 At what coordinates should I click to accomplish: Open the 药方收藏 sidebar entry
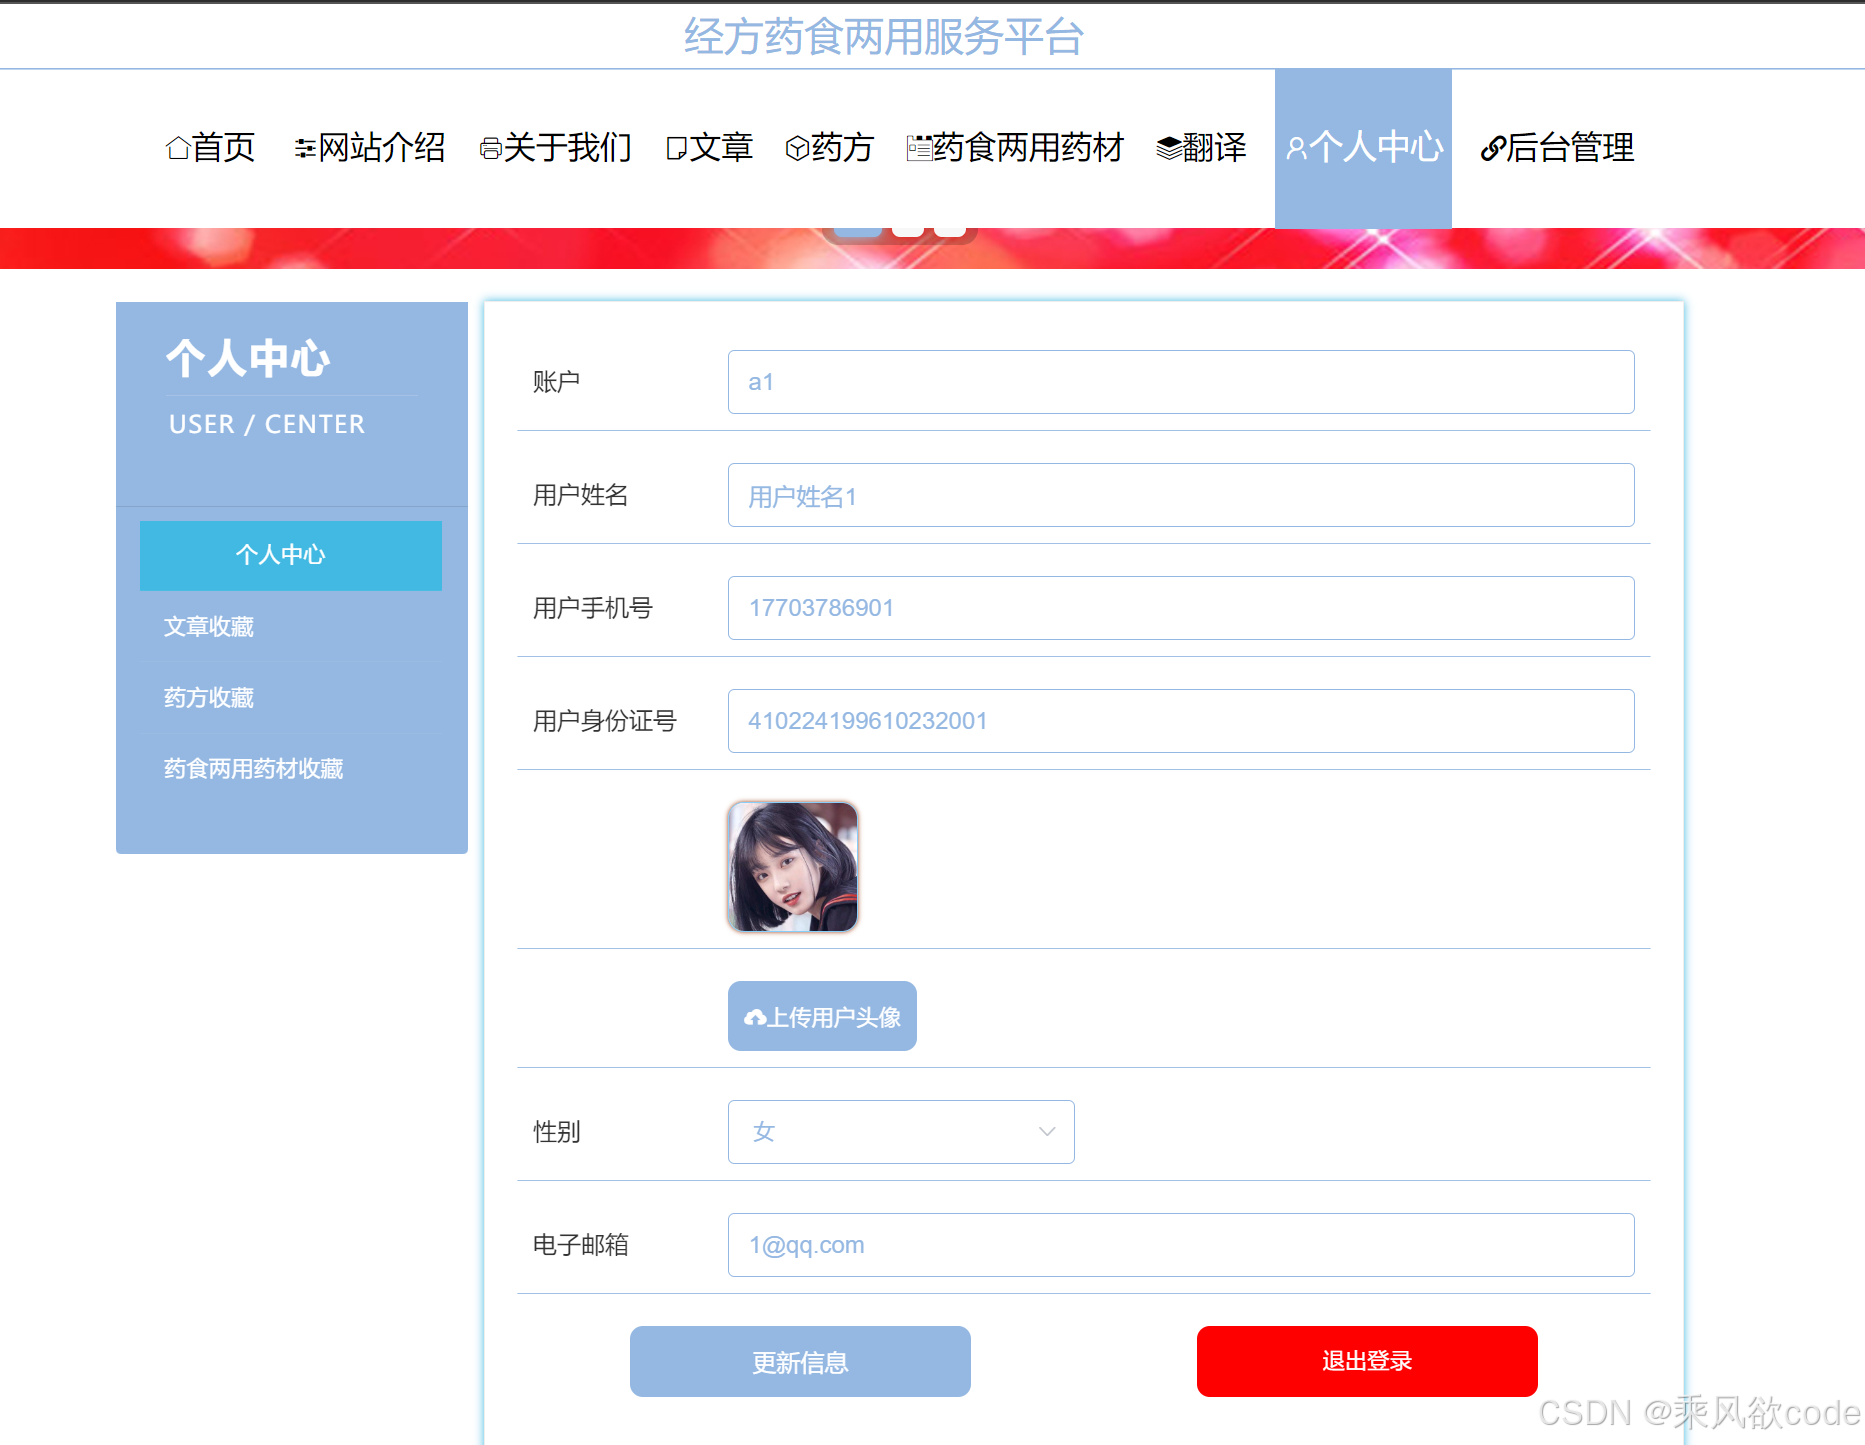[x=208, y=697]
